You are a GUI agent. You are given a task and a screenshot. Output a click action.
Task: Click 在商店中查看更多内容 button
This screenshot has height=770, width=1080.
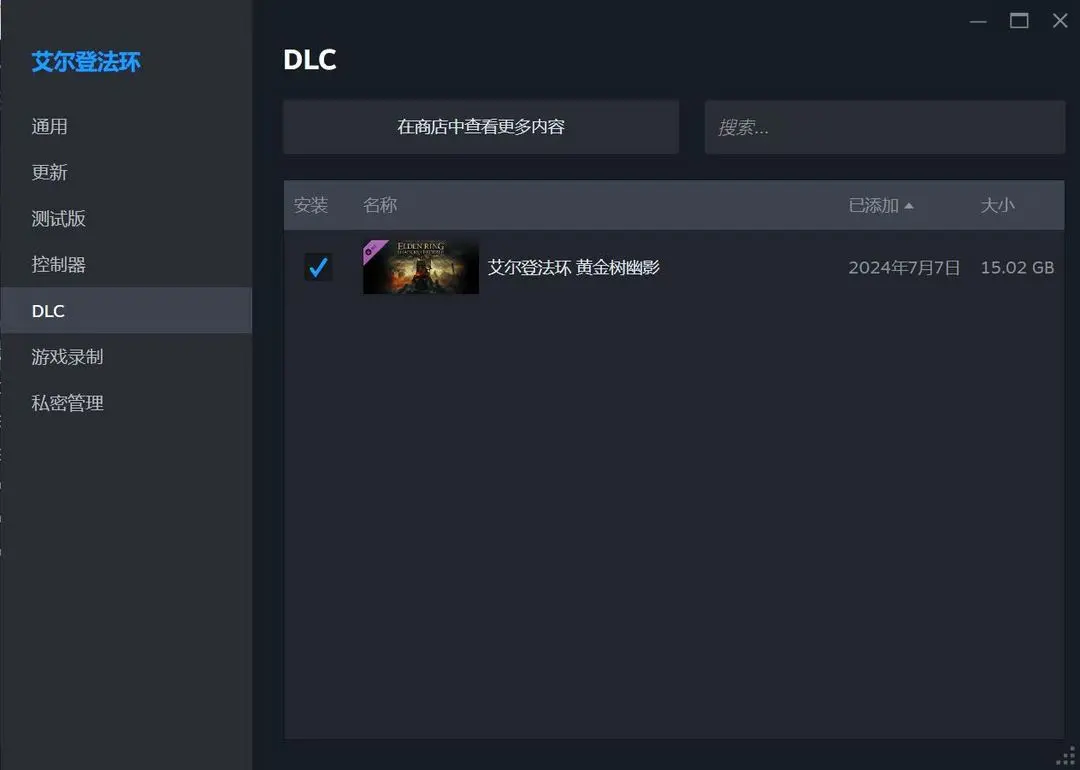click(x=481, y=127)
